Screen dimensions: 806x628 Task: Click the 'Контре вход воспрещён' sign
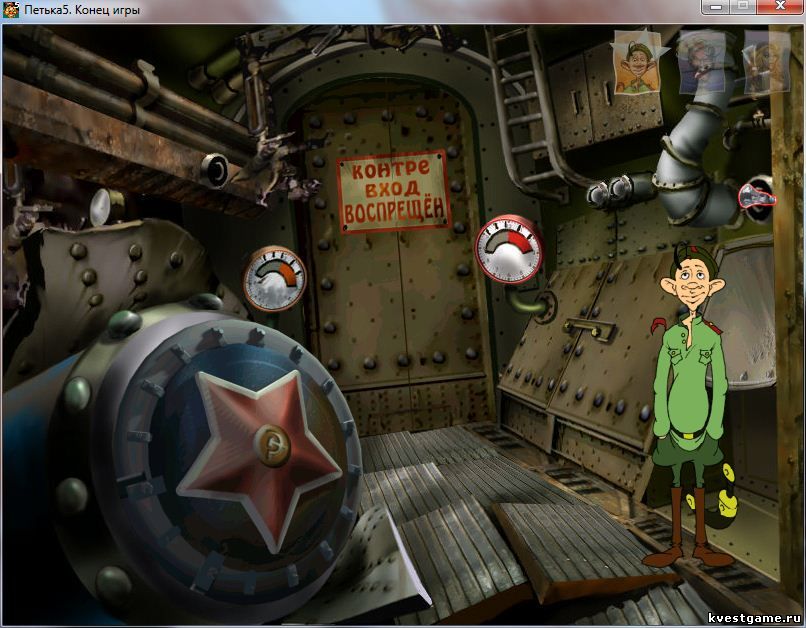click(393, 191)
